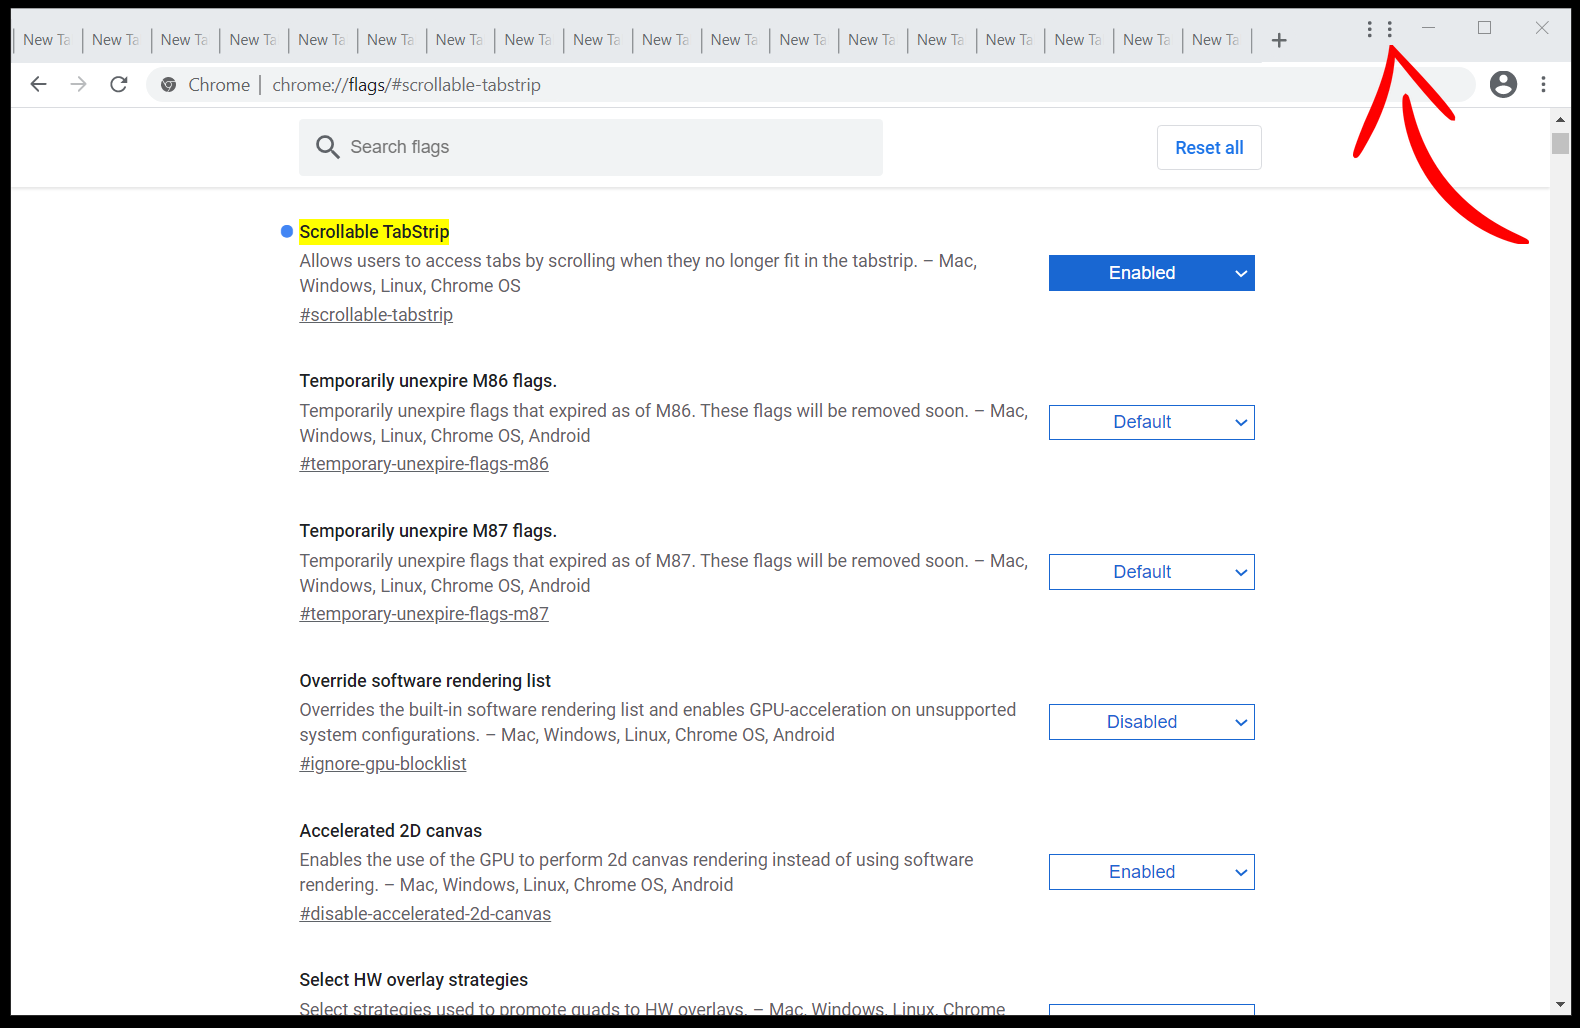Open the Scrollable TabStrip Enabled dropdown

[x=1151, y=273]
